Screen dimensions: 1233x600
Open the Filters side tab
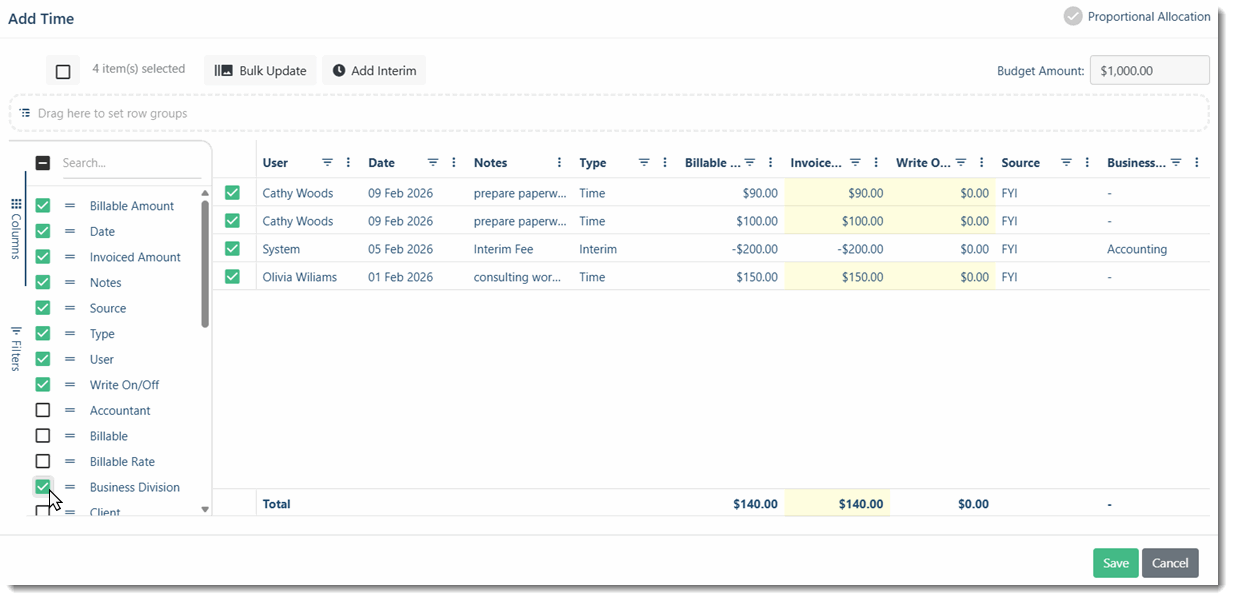click(x=16, y=348)
